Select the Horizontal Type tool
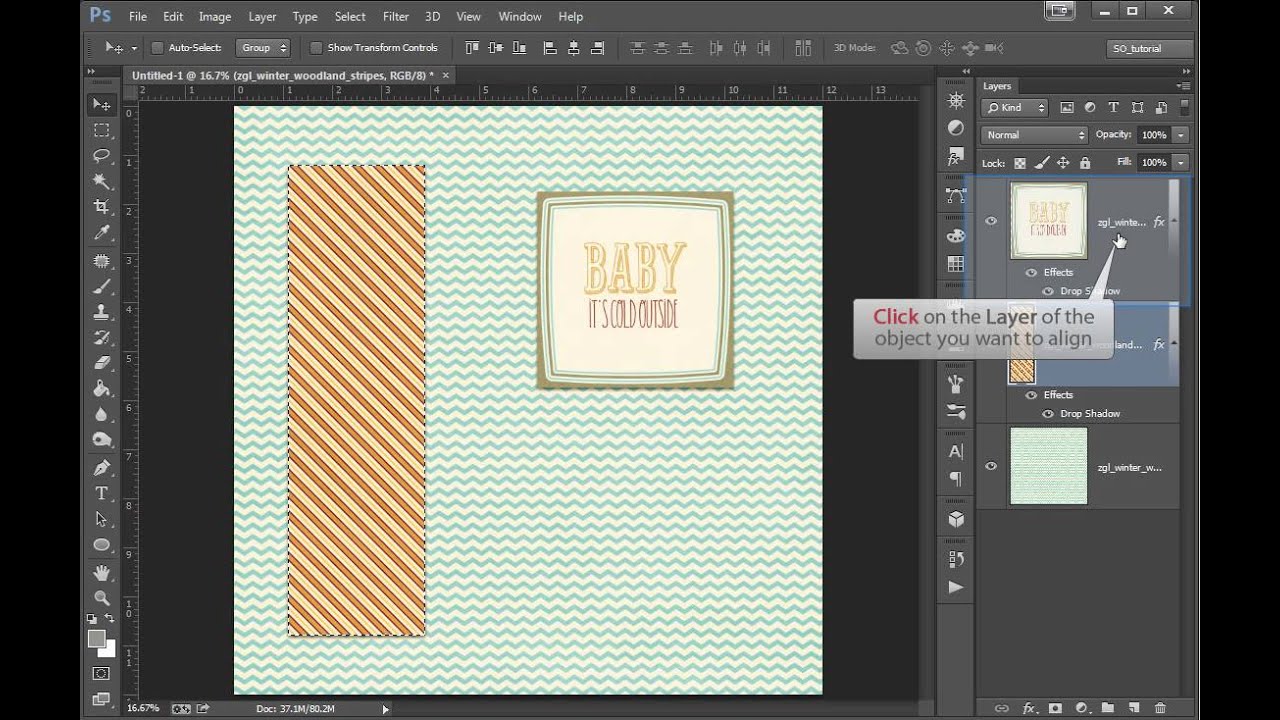Image resolution: width=1280 pixels, height=720 pixels. coord(101,493)
